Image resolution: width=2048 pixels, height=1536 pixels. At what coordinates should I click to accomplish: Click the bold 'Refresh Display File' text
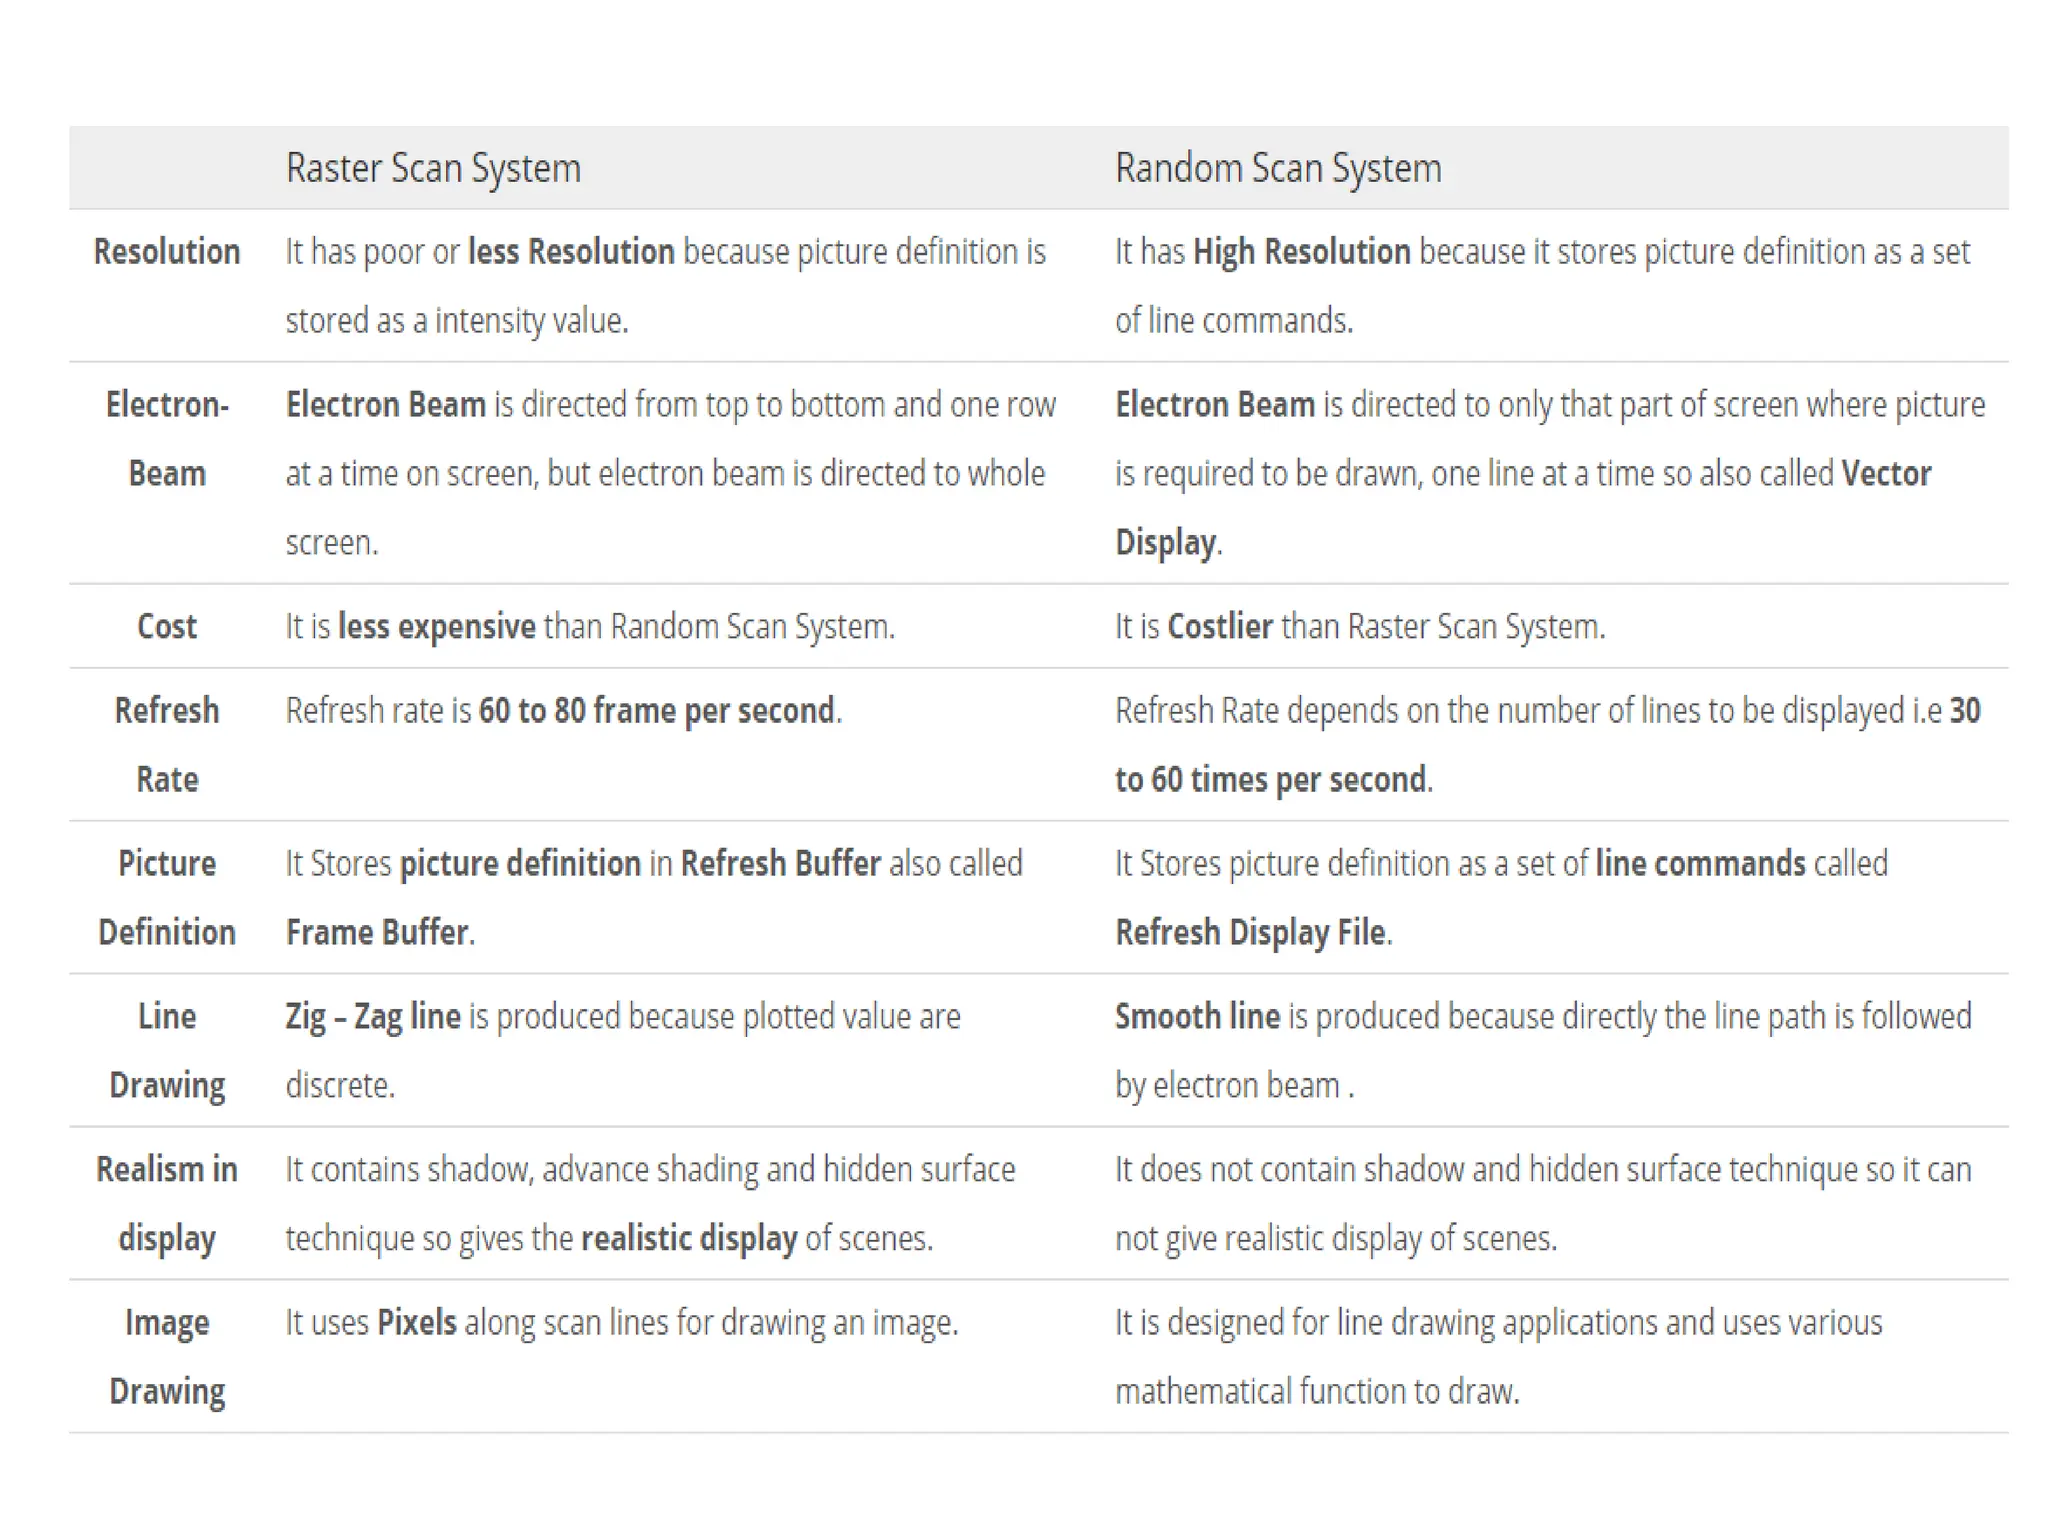coord(1250,933)
